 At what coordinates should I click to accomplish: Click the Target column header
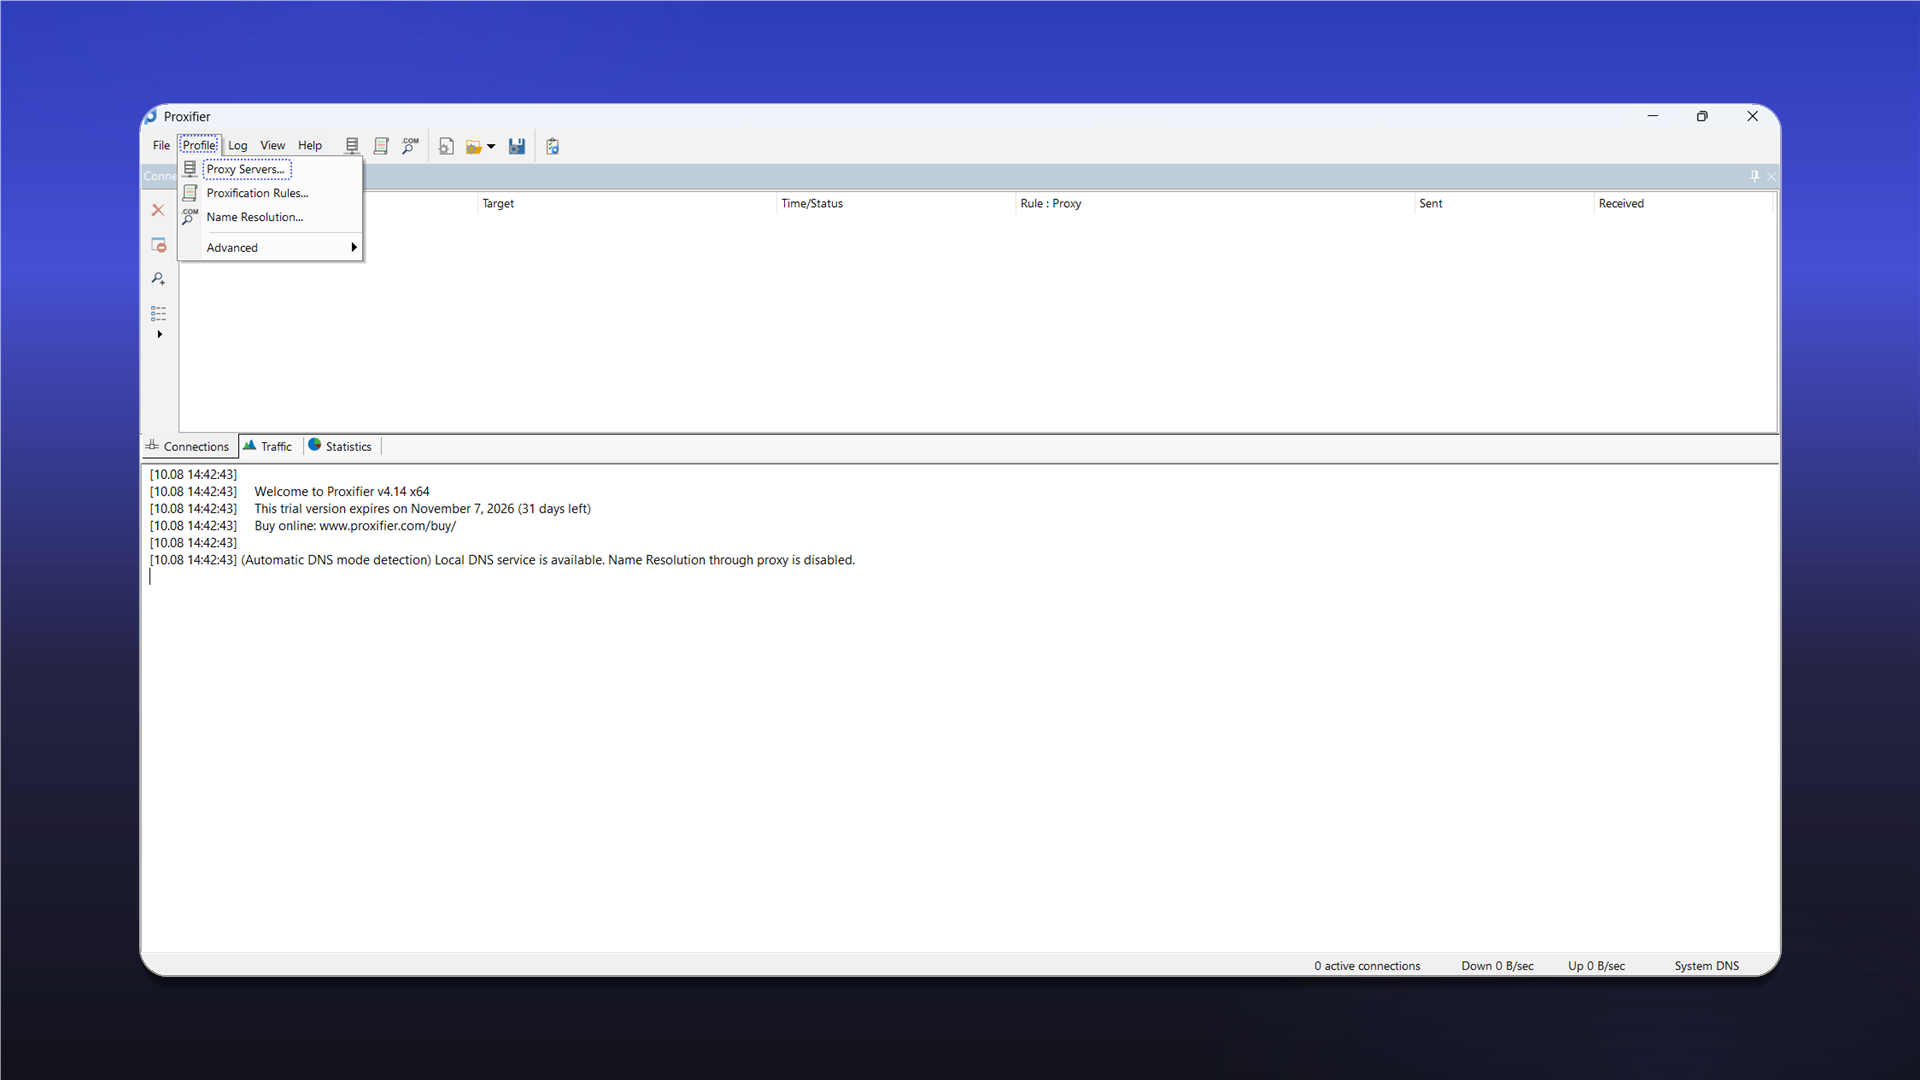pos(627,203)
